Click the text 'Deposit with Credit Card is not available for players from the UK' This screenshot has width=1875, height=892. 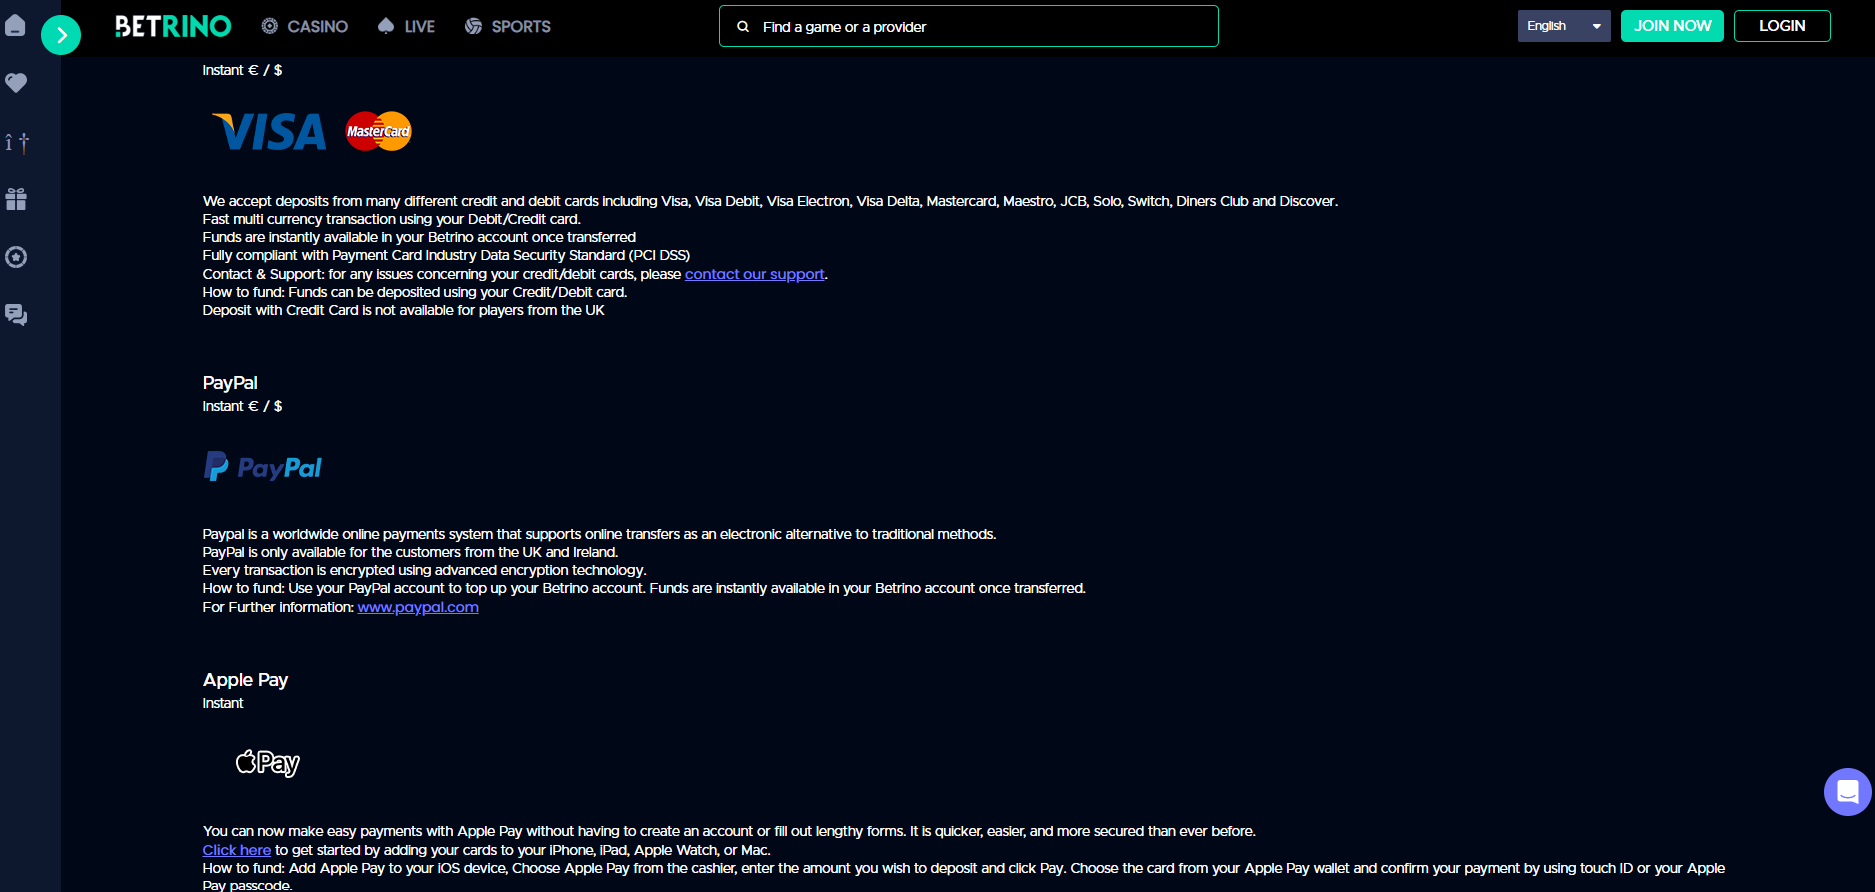pyautogui.click(x=403, y=310)
